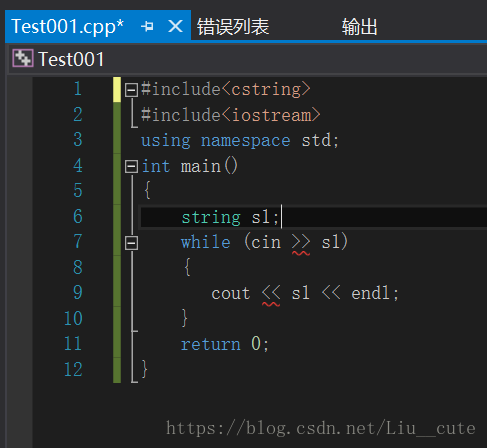Image resolution: width=487 pixels, height=448 pixels.
Task: Click 's1)' at end of line 7
Action: 335,242
